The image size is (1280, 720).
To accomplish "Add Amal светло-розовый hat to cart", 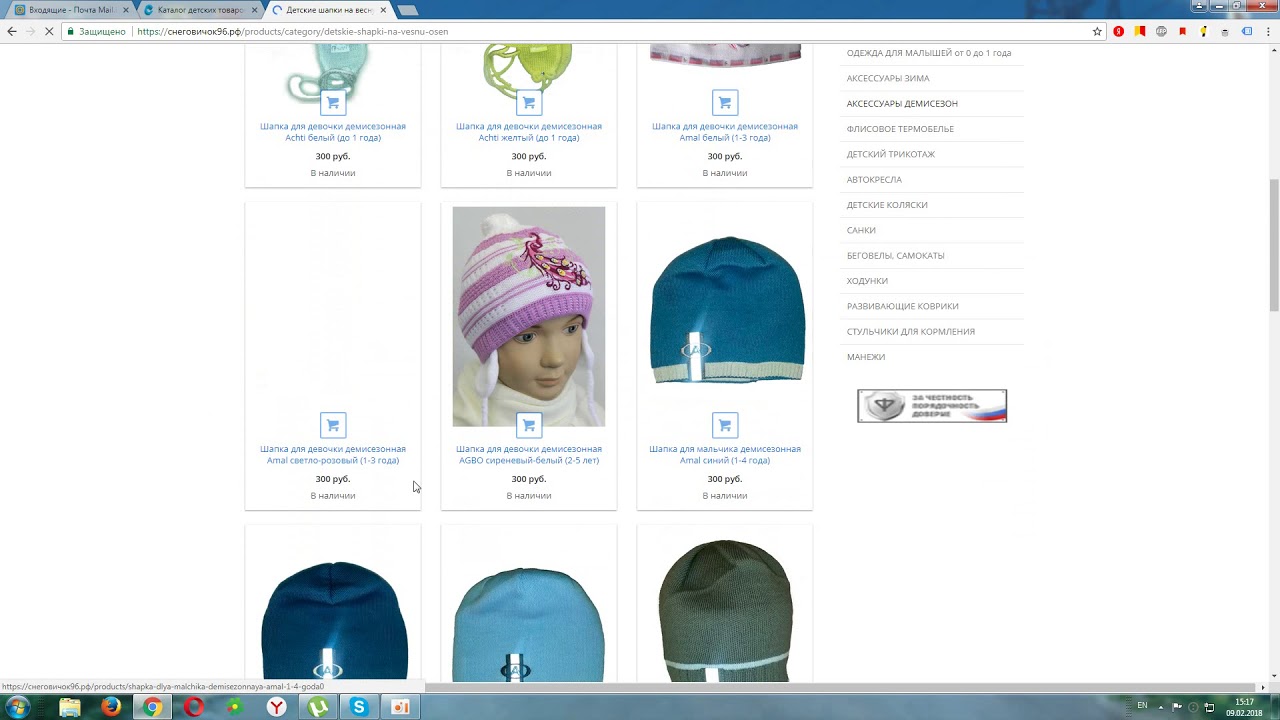I will [333, 425].
